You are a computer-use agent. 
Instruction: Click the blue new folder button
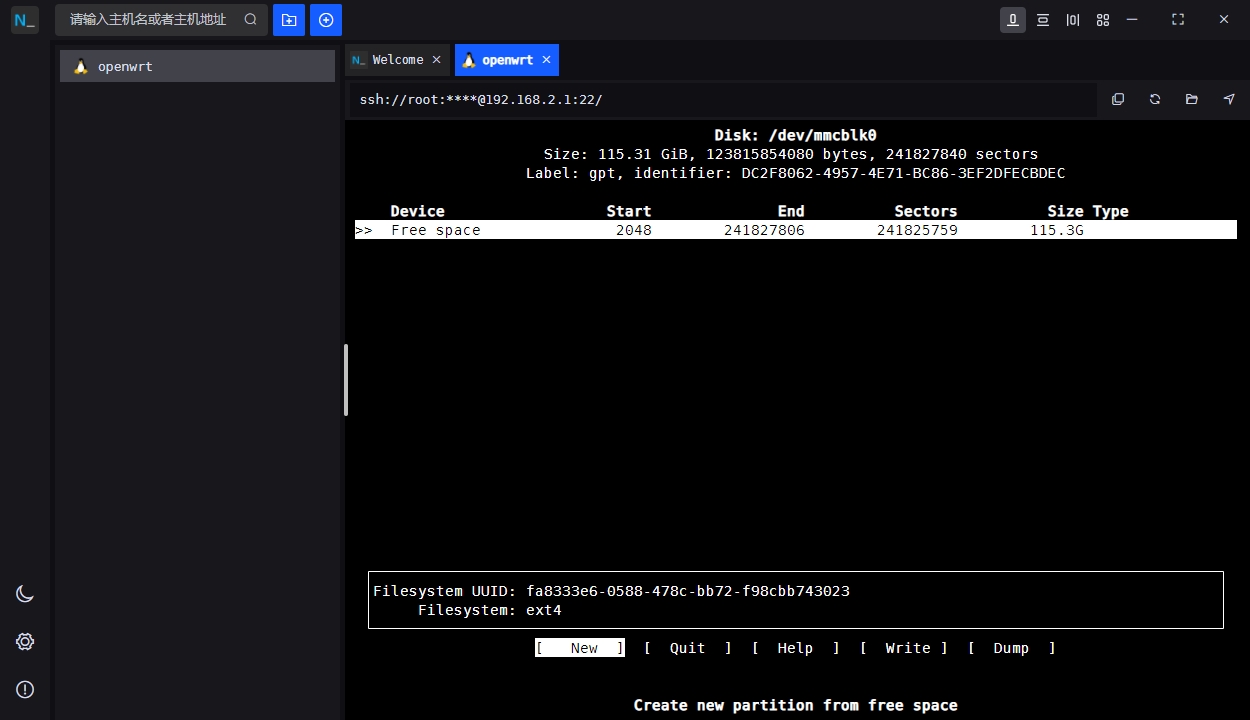(289, 20)
